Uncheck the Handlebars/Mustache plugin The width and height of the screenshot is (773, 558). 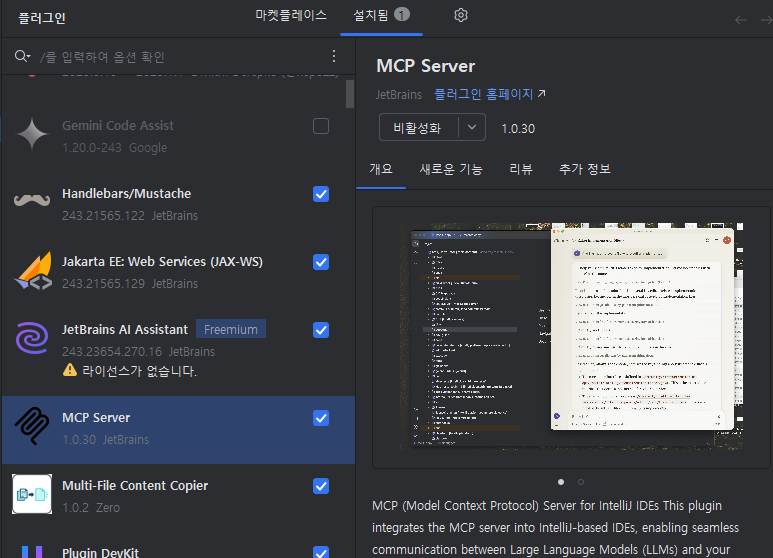pos(321,194)
